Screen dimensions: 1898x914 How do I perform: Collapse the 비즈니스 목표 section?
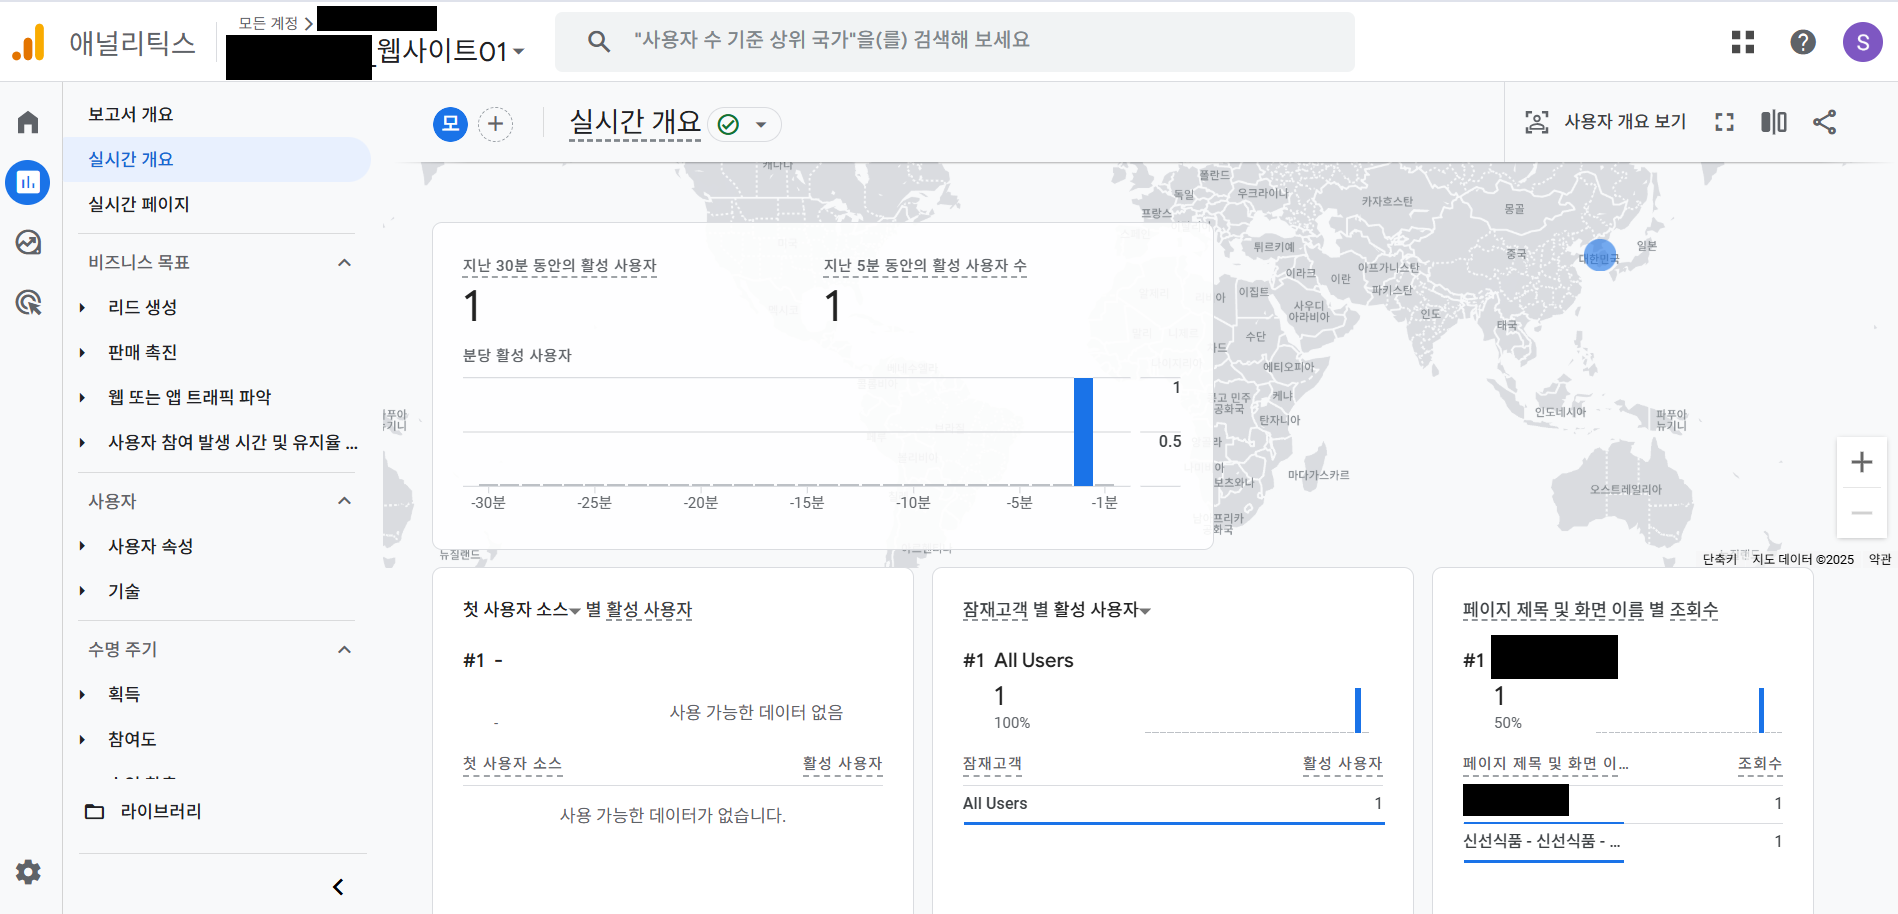tap(344, 263)
